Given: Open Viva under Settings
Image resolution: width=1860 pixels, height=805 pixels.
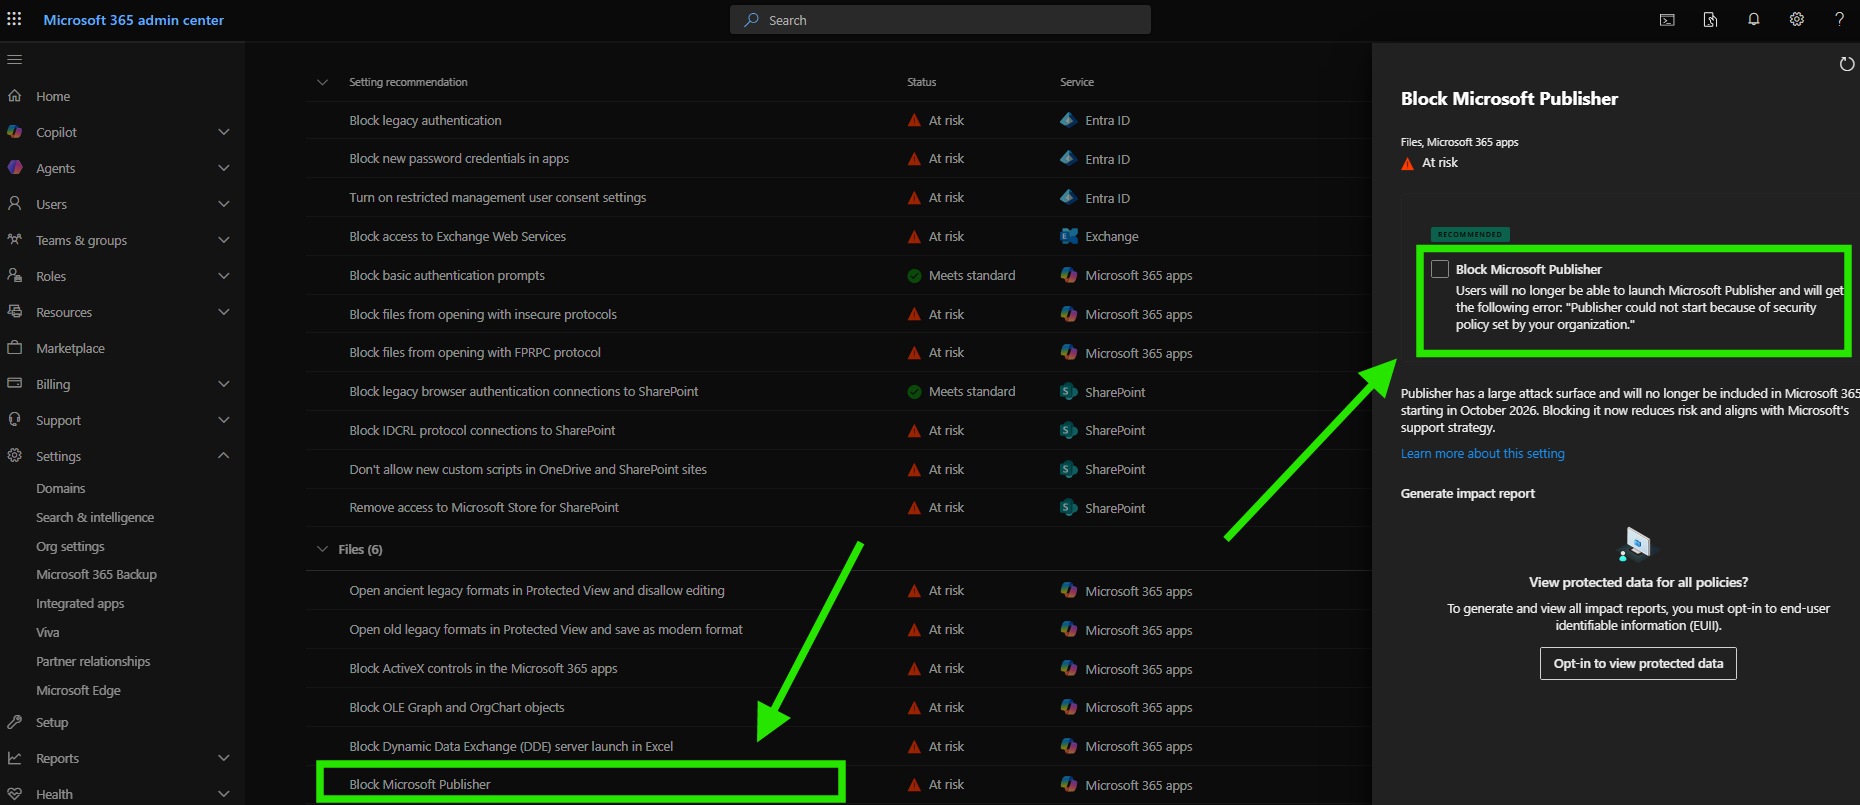Looking at the screenshot, I should (48, 633).
